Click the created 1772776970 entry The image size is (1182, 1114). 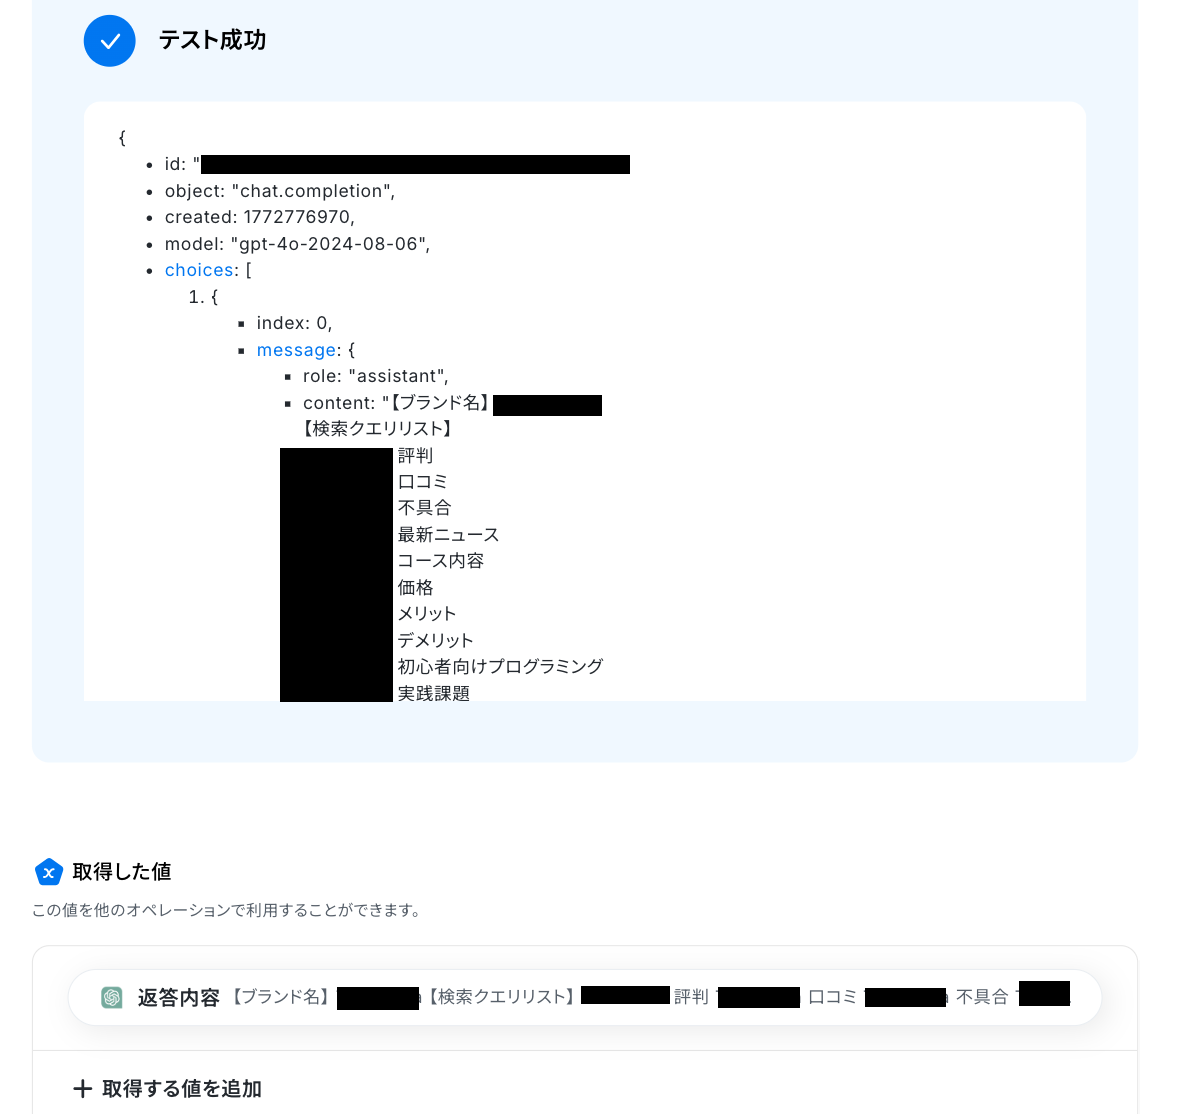coord(260,217)
